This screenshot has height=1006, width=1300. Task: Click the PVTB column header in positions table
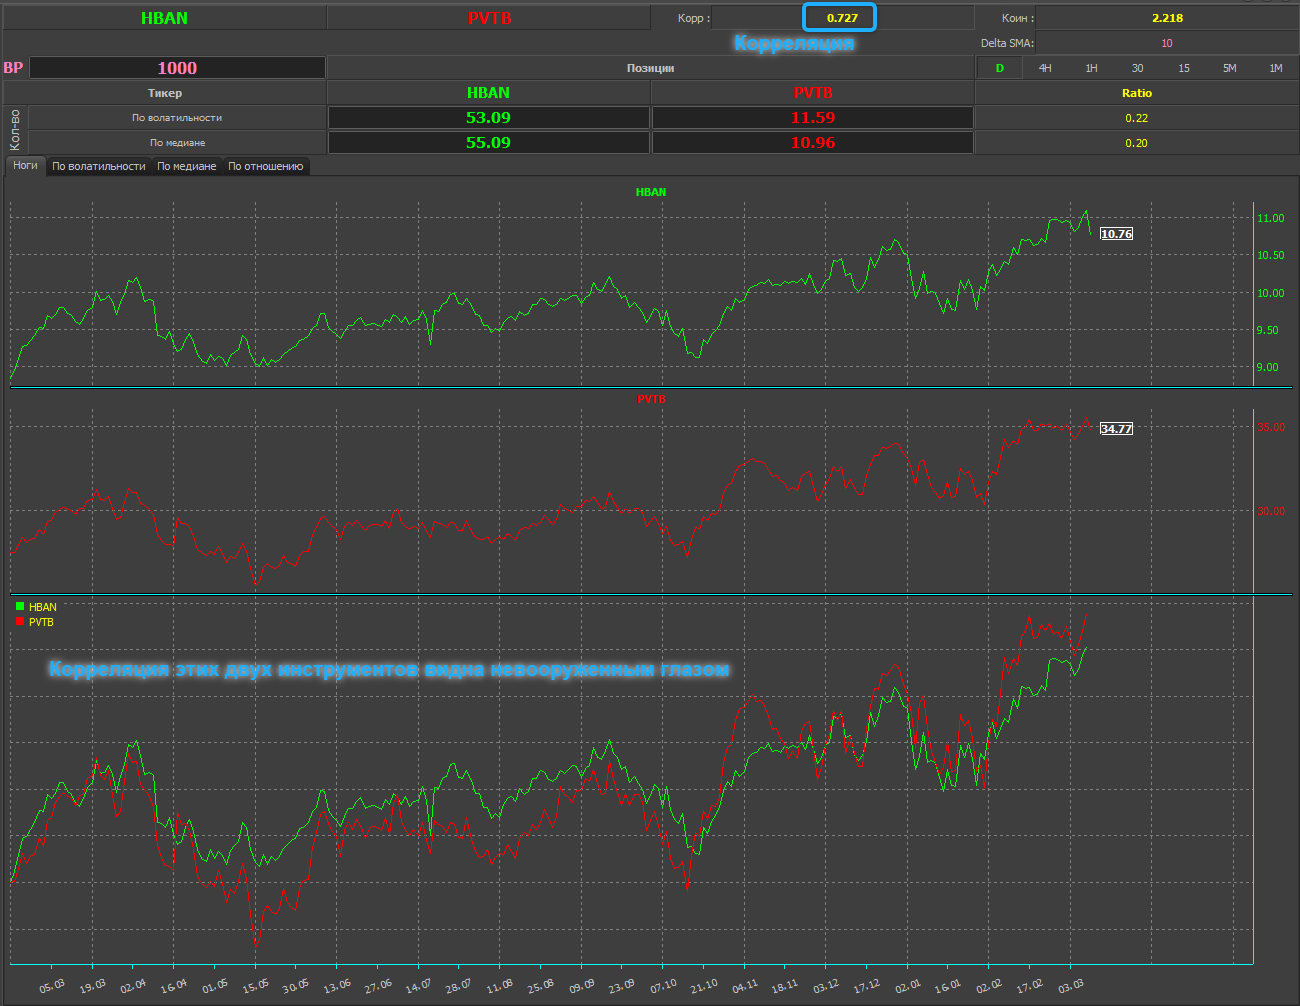point(813,92)
